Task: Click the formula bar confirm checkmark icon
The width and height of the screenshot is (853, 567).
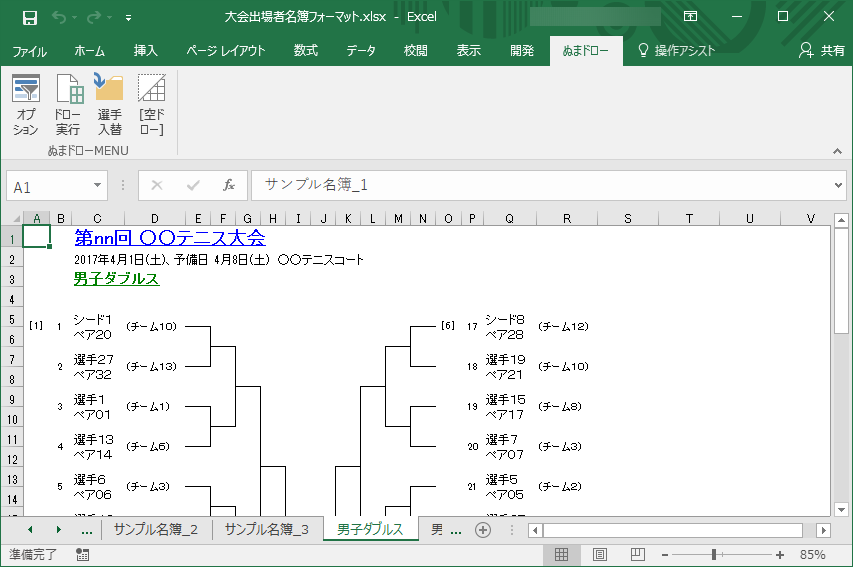Action: coord(193,186)
